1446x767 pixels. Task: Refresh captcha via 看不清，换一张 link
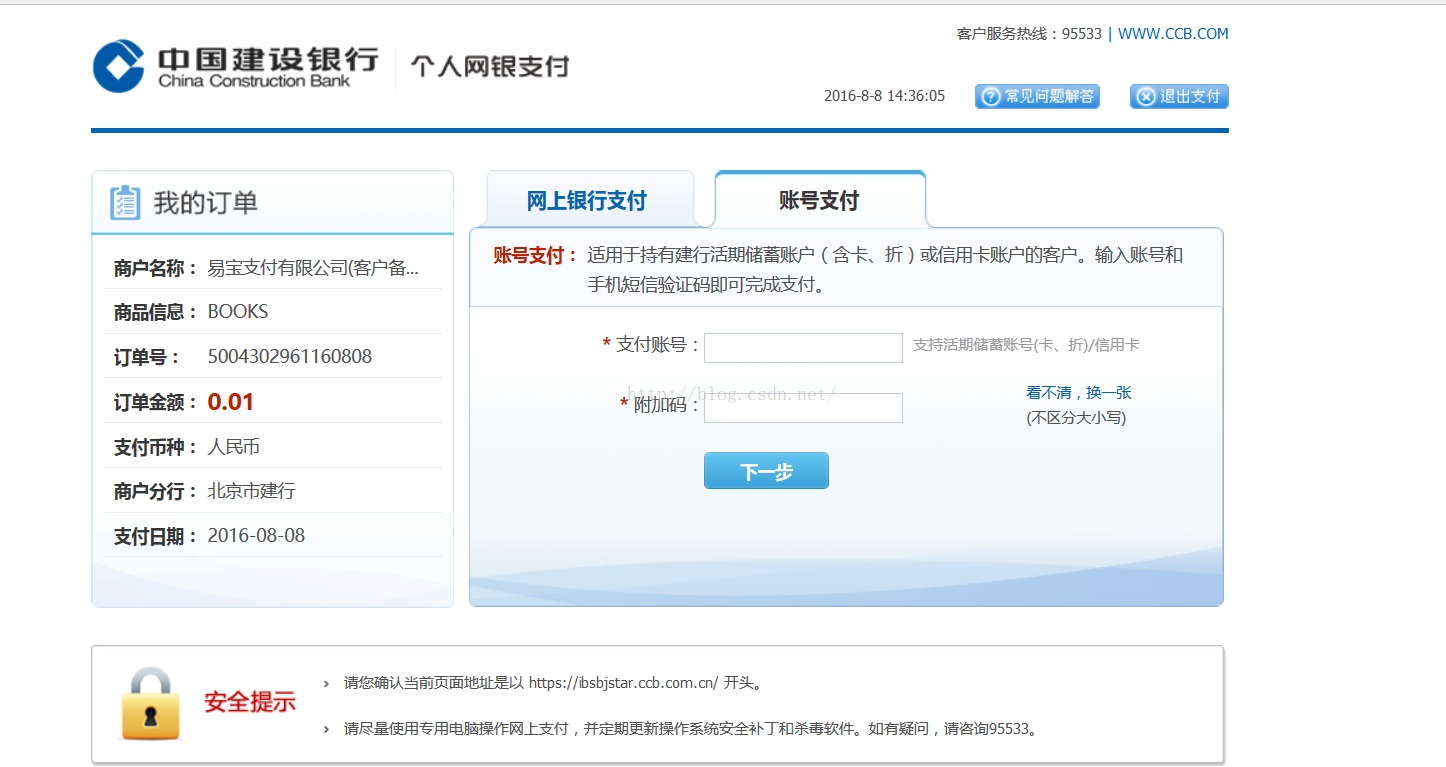point(1079,393)
